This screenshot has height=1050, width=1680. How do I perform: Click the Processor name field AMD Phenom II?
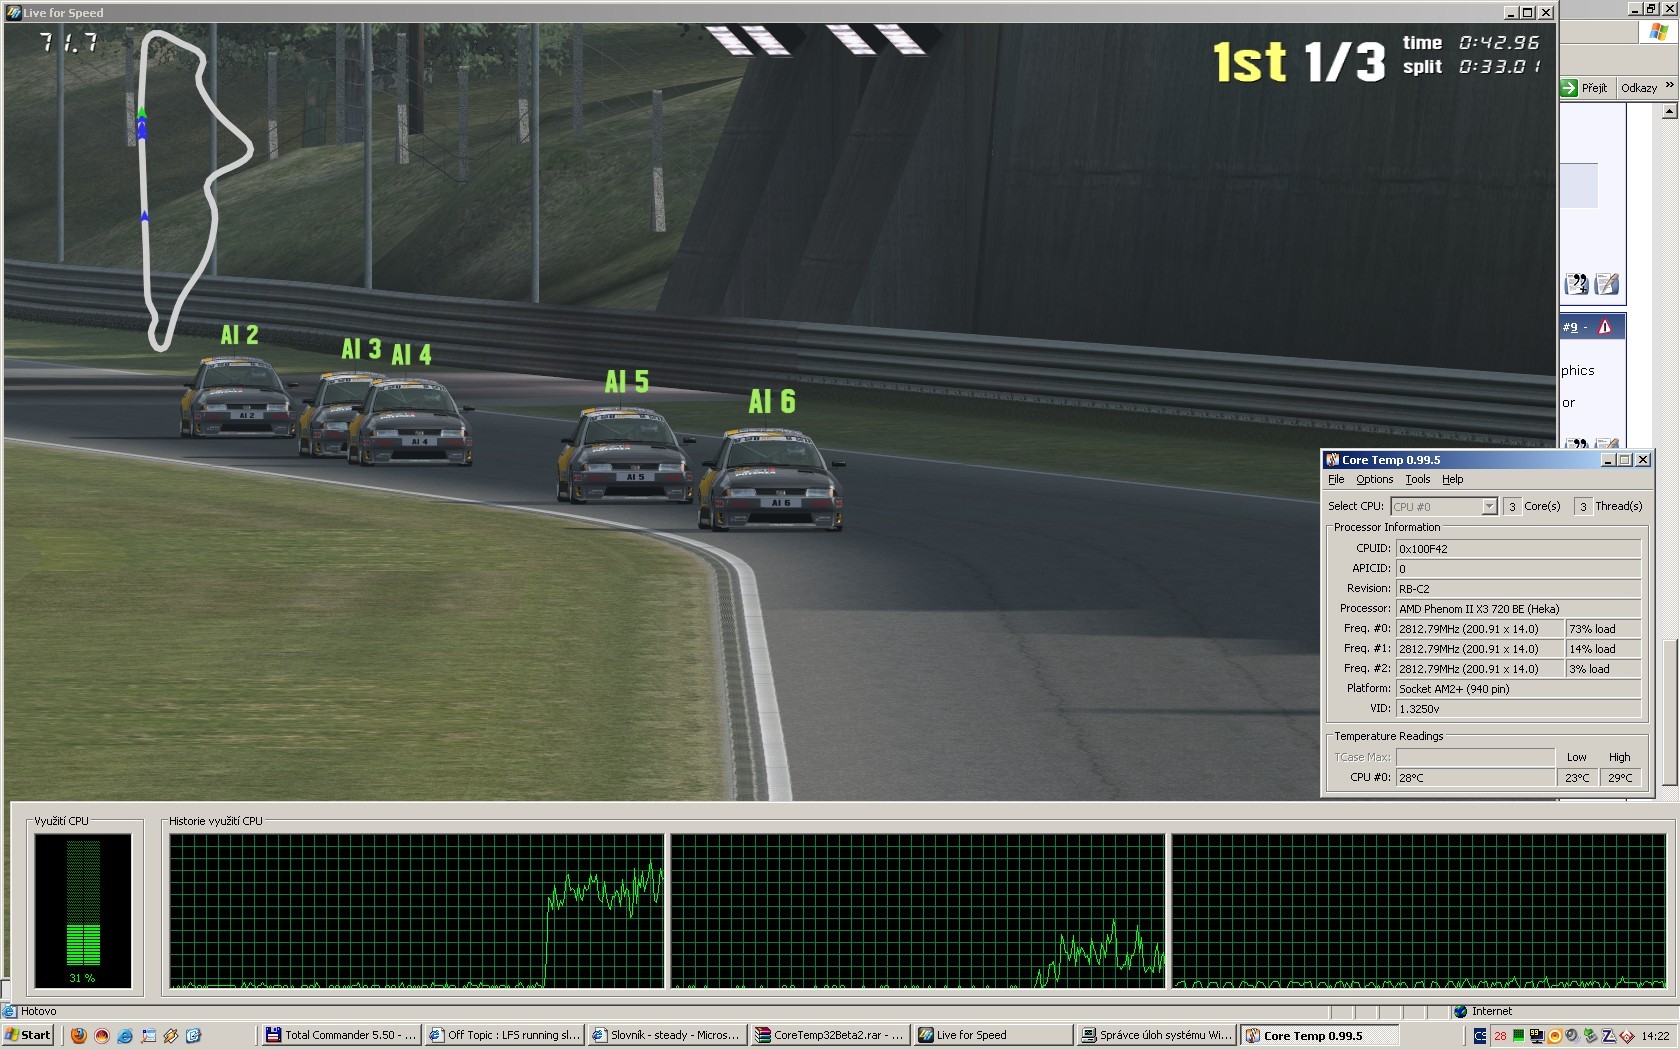click(x=1518, y=609)
